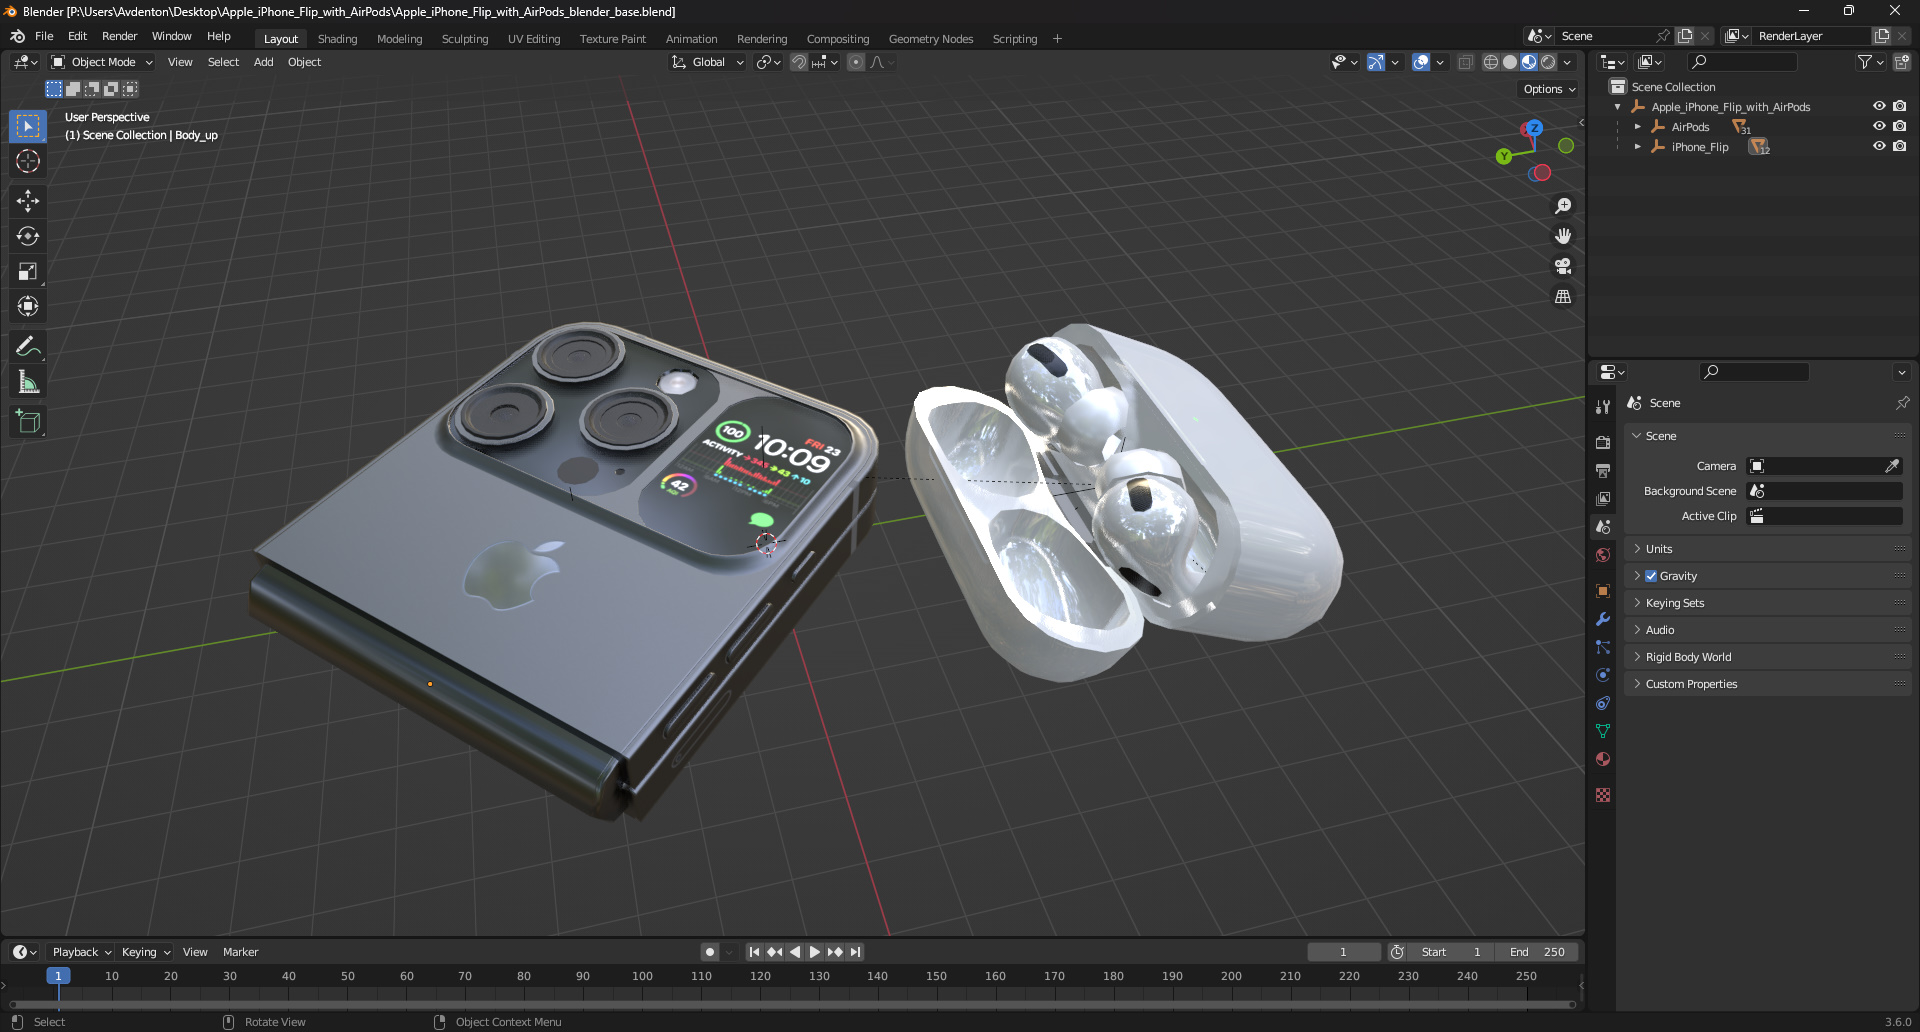The height and width of the screenshot is (1032, 1920).
Task: Disable AirPods collection in renders
Action: pyautogui.click(x=1899, y=127)
